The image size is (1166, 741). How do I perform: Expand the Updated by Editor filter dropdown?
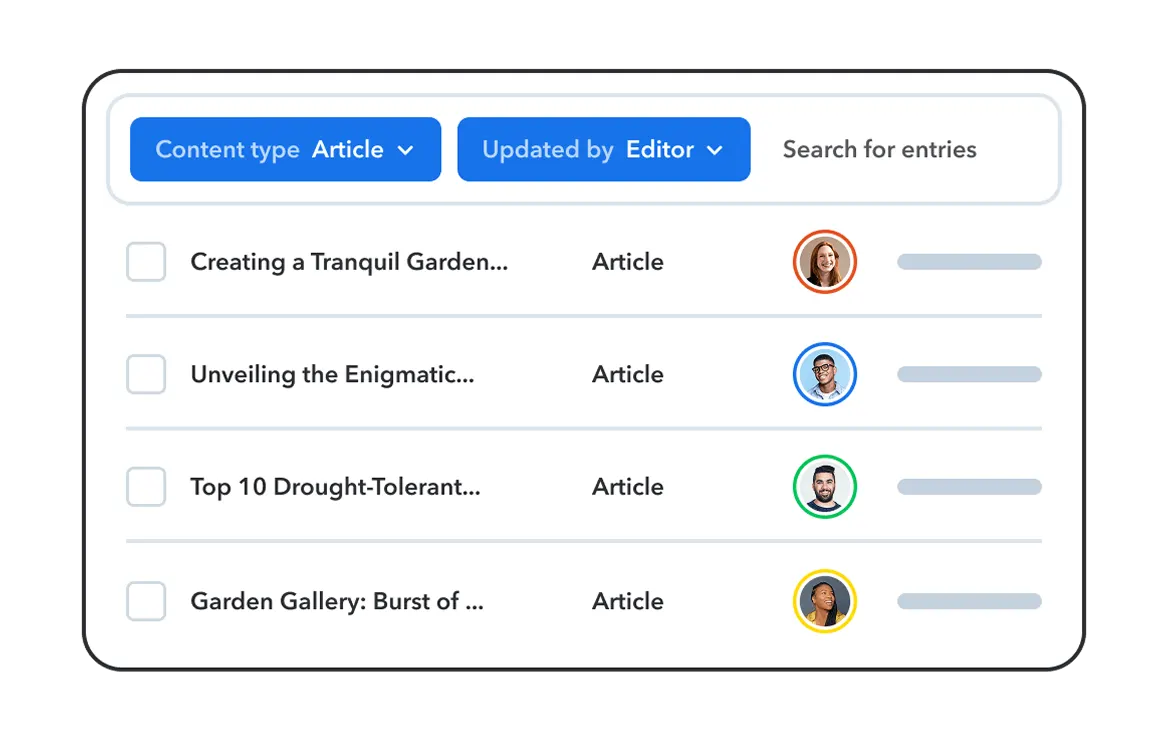pos(603,150)
